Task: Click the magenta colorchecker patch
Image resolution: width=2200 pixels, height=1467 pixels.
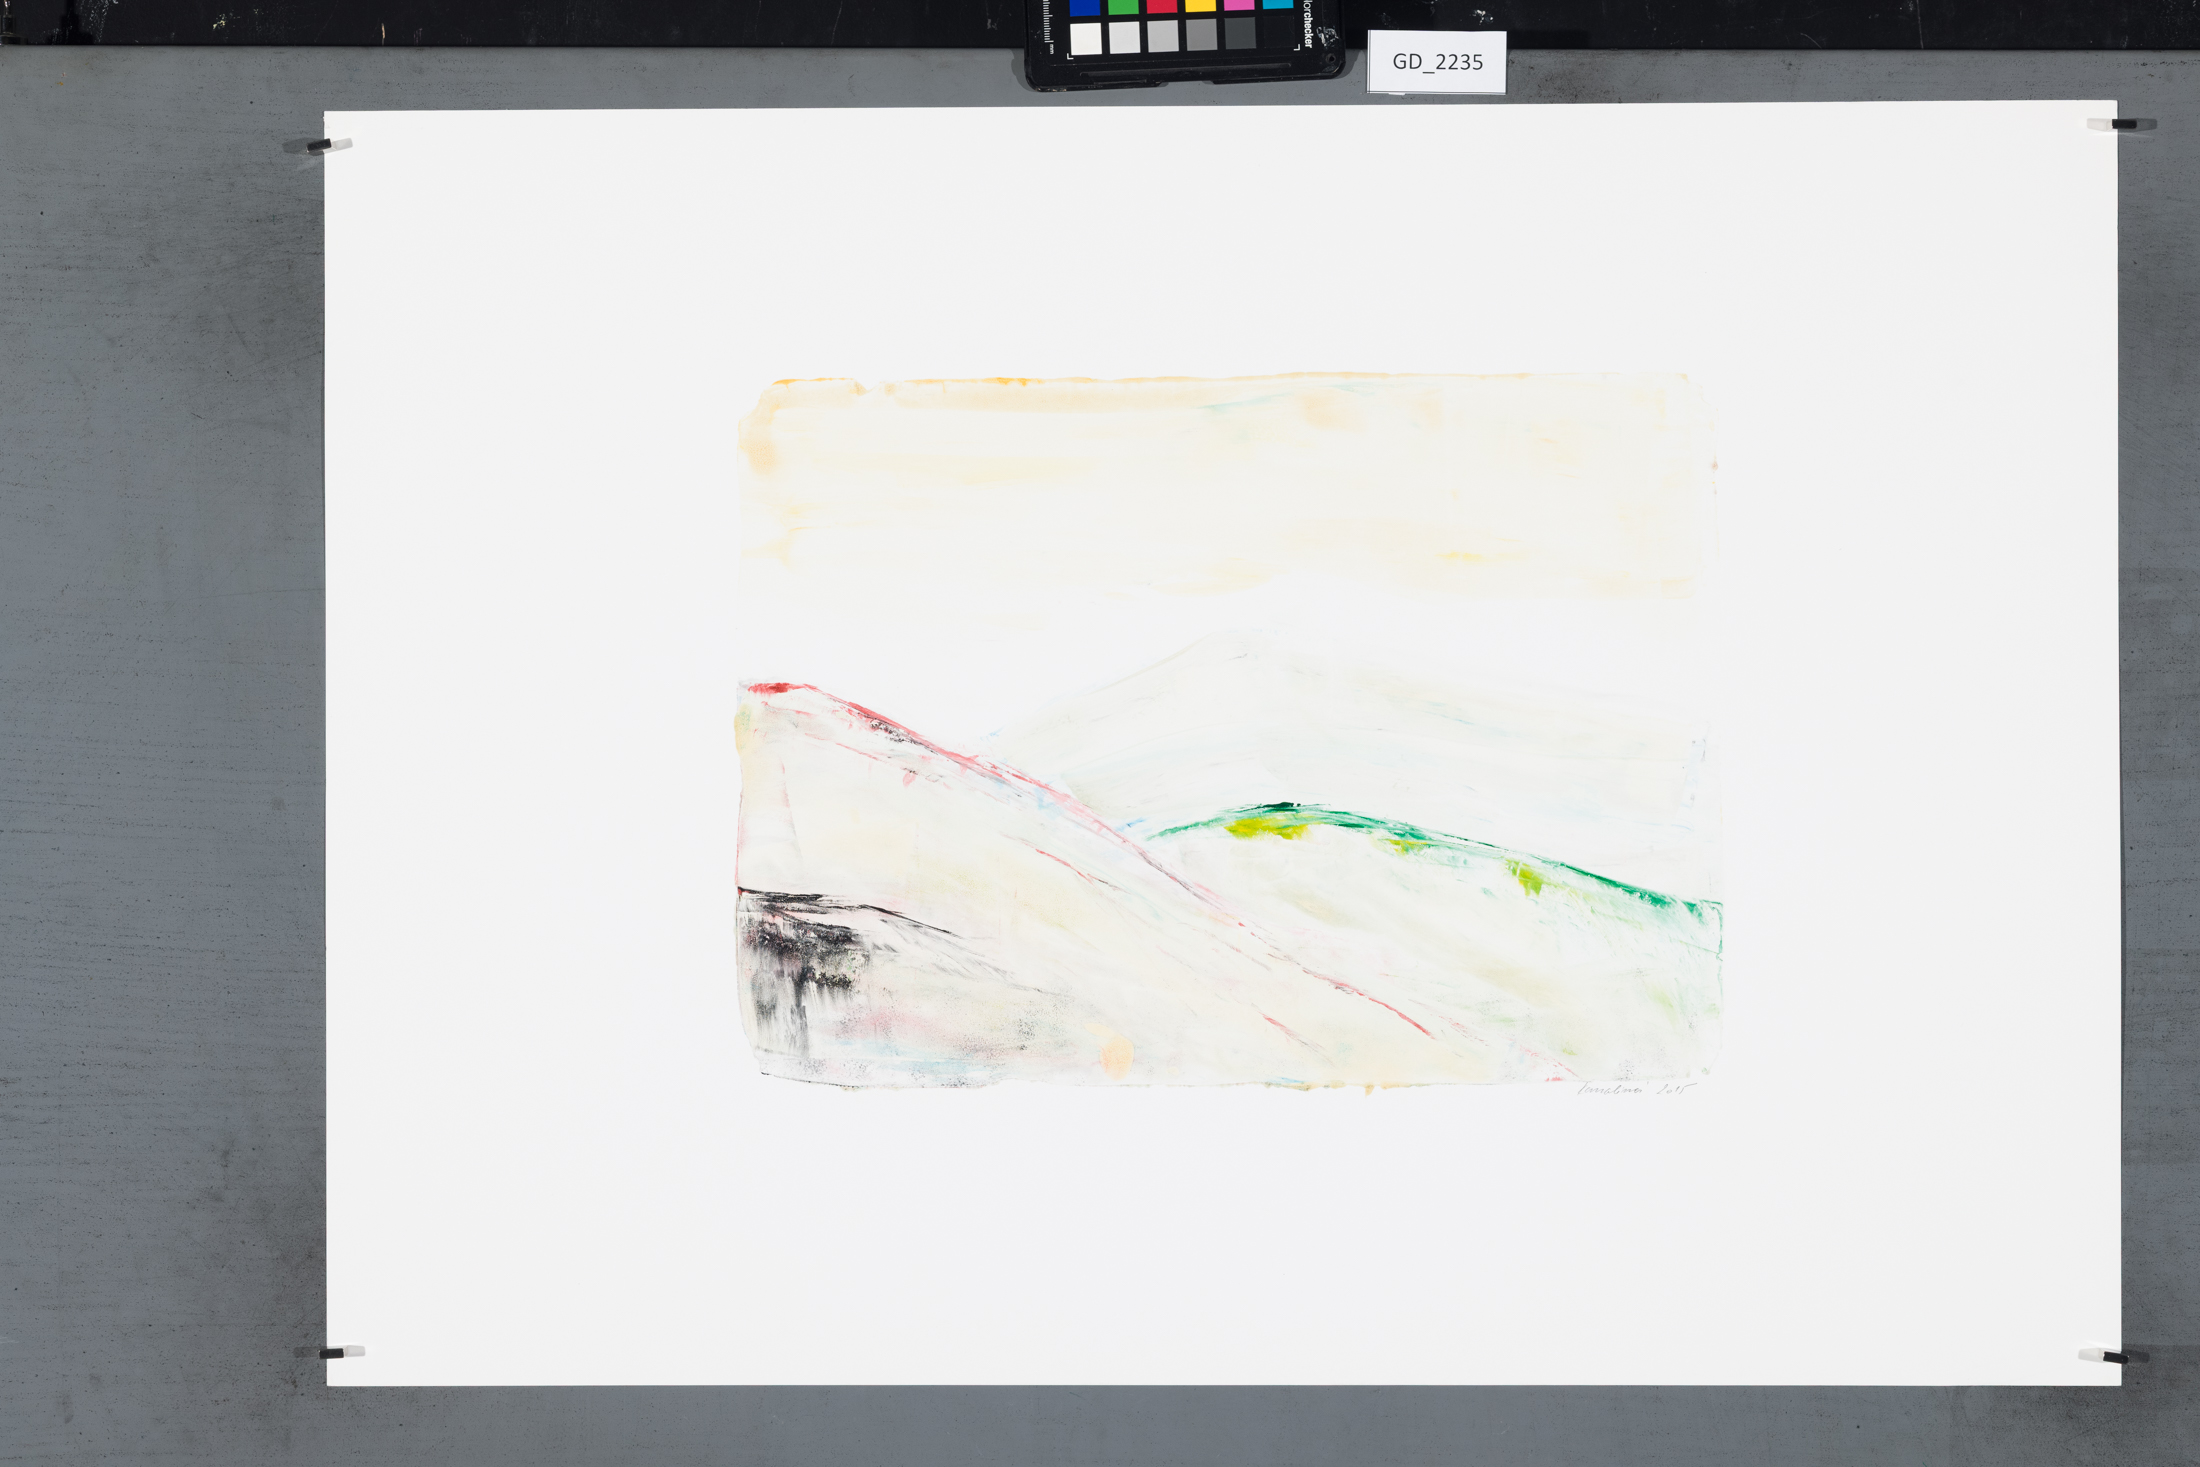Action: pos(1239,6)
